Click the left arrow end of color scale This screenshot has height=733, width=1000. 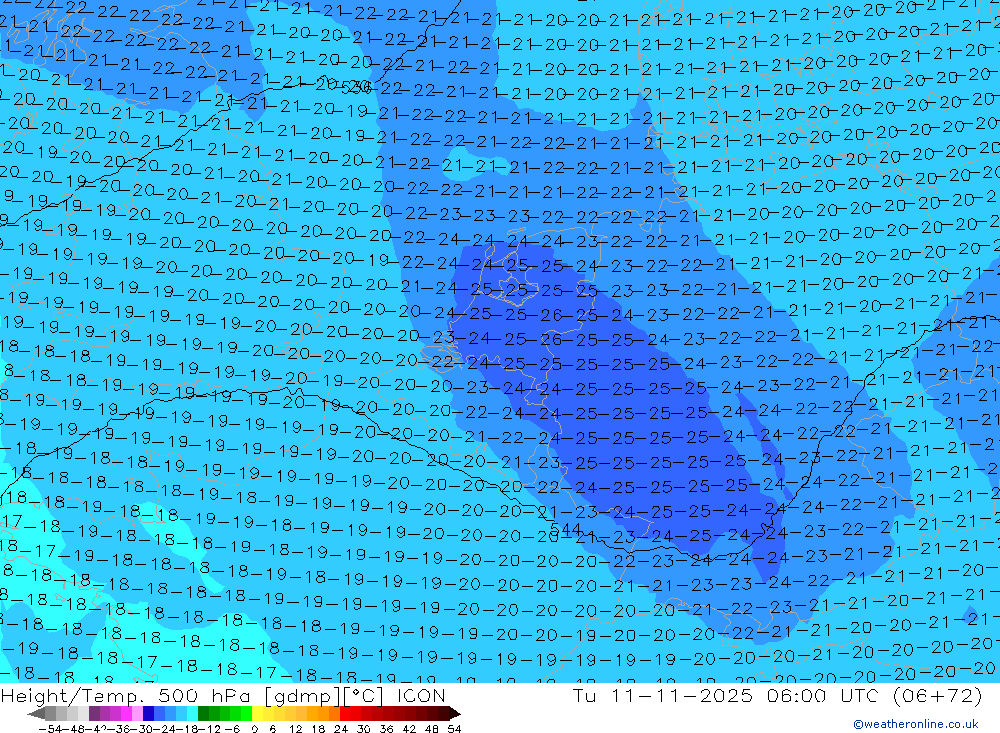click(x=36, y=714)
